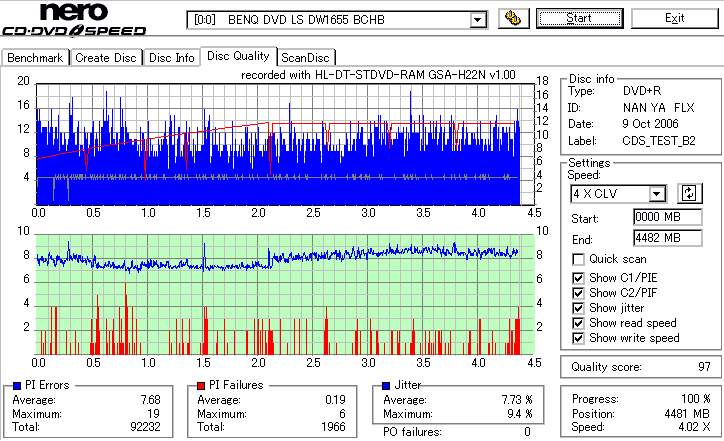The height and width of the screenshot is (441, 724).
Task: Click the PI Failures average 0.19
Action: (x=335, y=400)
